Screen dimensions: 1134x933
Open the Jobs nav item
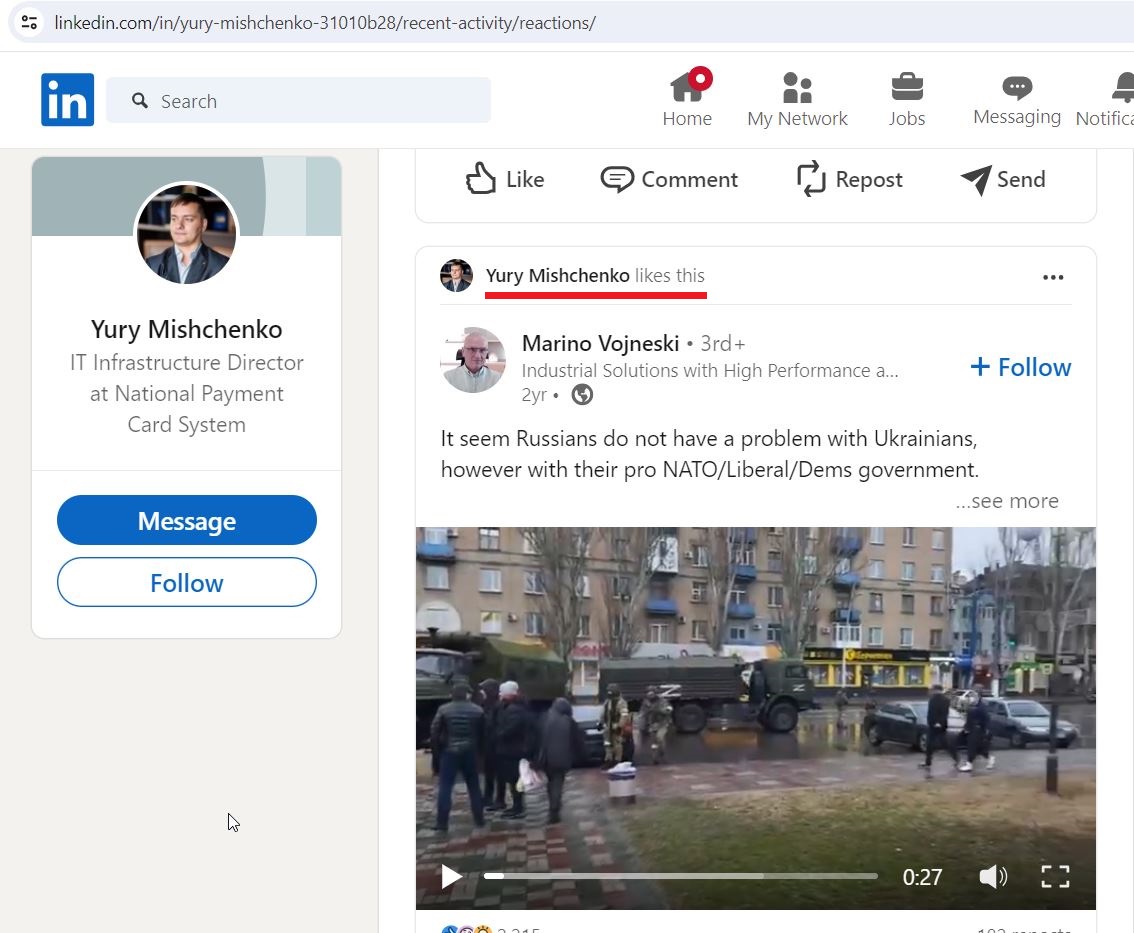[x=907, y=99]
